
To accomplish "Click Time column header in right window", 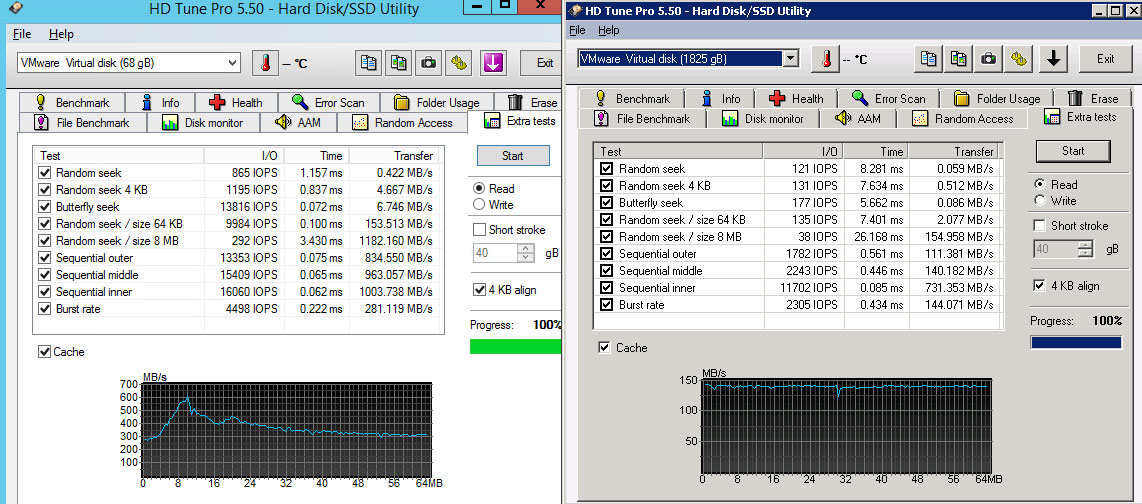I will click(x=876, y=151).
